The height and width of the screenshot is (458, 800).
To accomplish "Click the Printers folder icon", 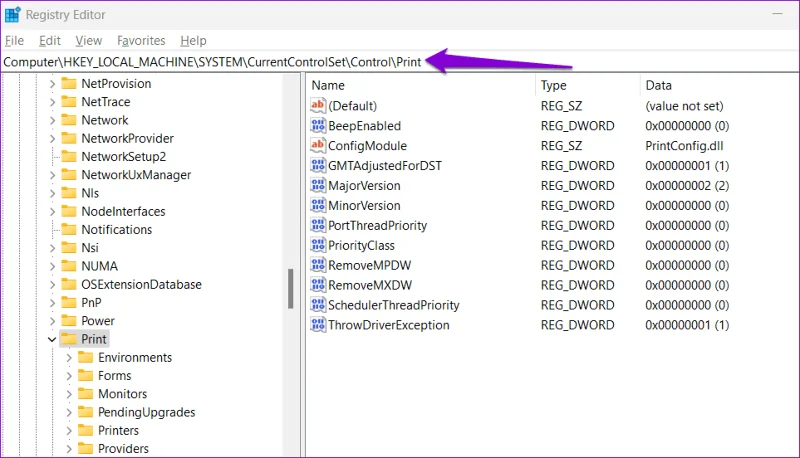I will [85, 430].
